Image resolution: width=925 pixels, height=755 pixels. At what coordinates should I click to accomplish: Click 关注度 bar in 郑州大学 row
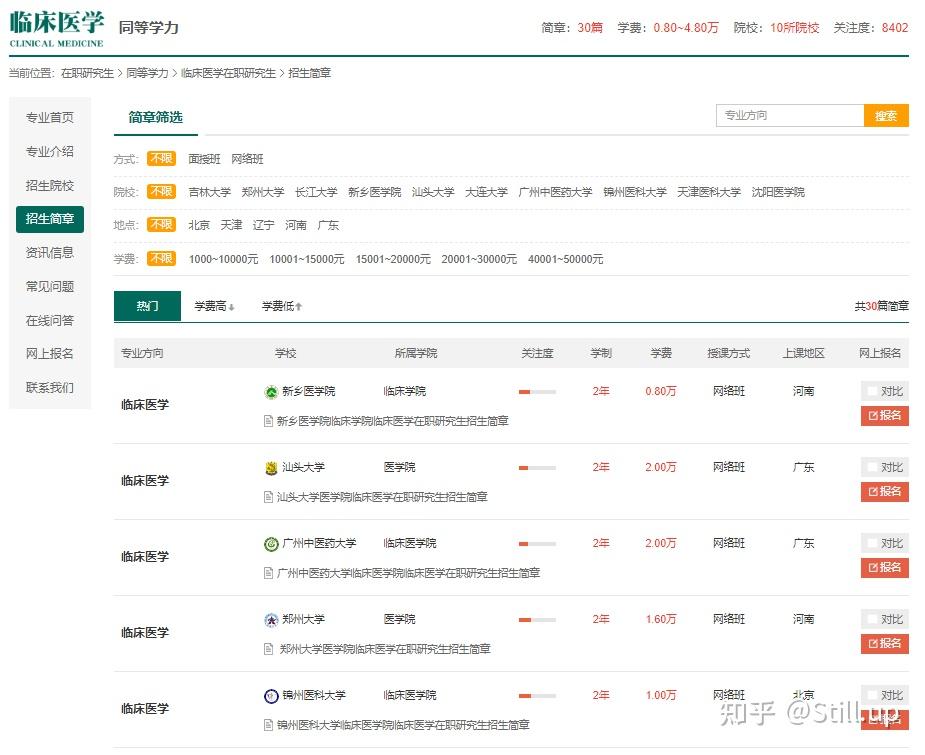[537, 620]
